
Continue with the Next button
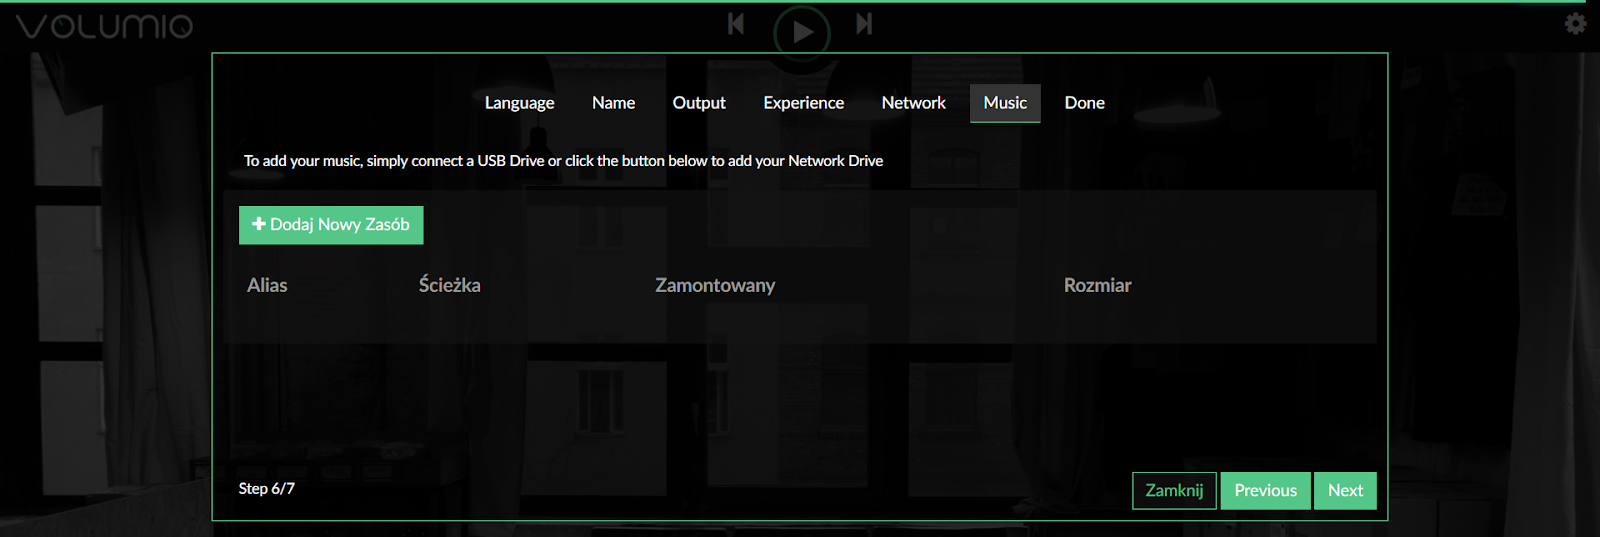[x=1345, y=491]
